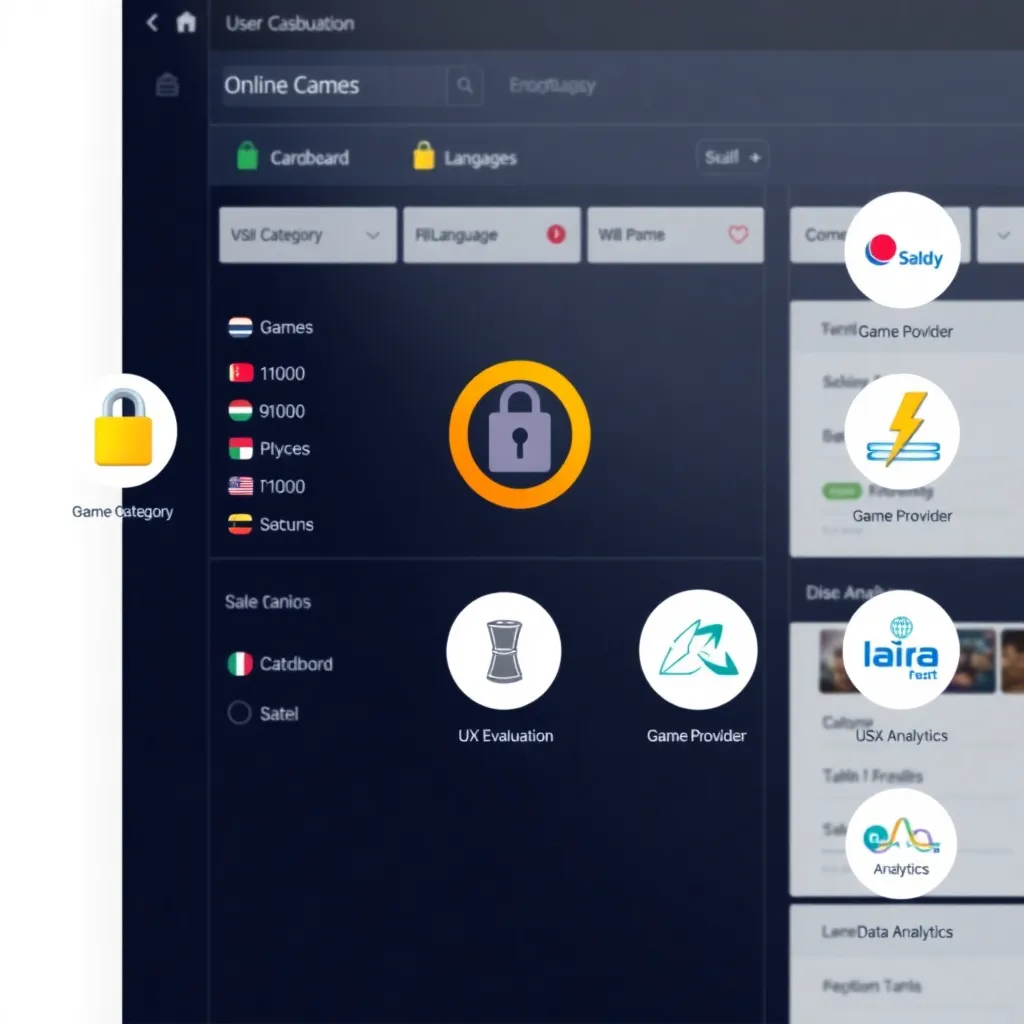Open the Saldy logo icon
Viewport: 1024px width, 1024px height.
[x=902, y=250]
